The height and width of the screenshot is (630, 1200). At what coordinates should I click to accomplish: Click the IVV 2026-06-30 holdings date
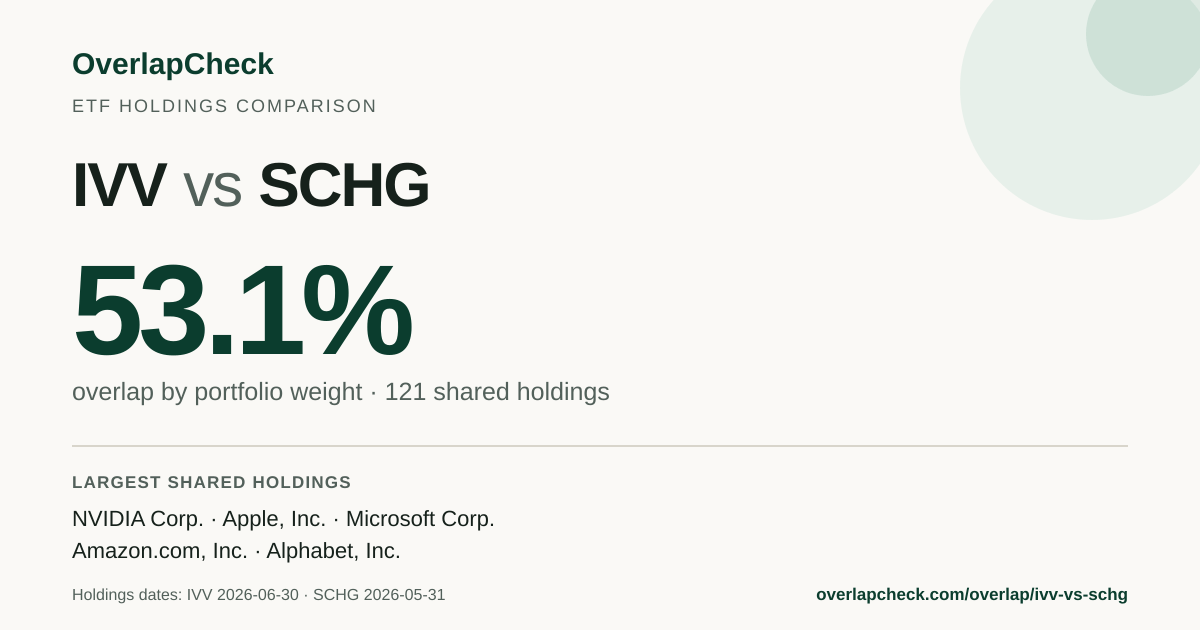[242, 595]
